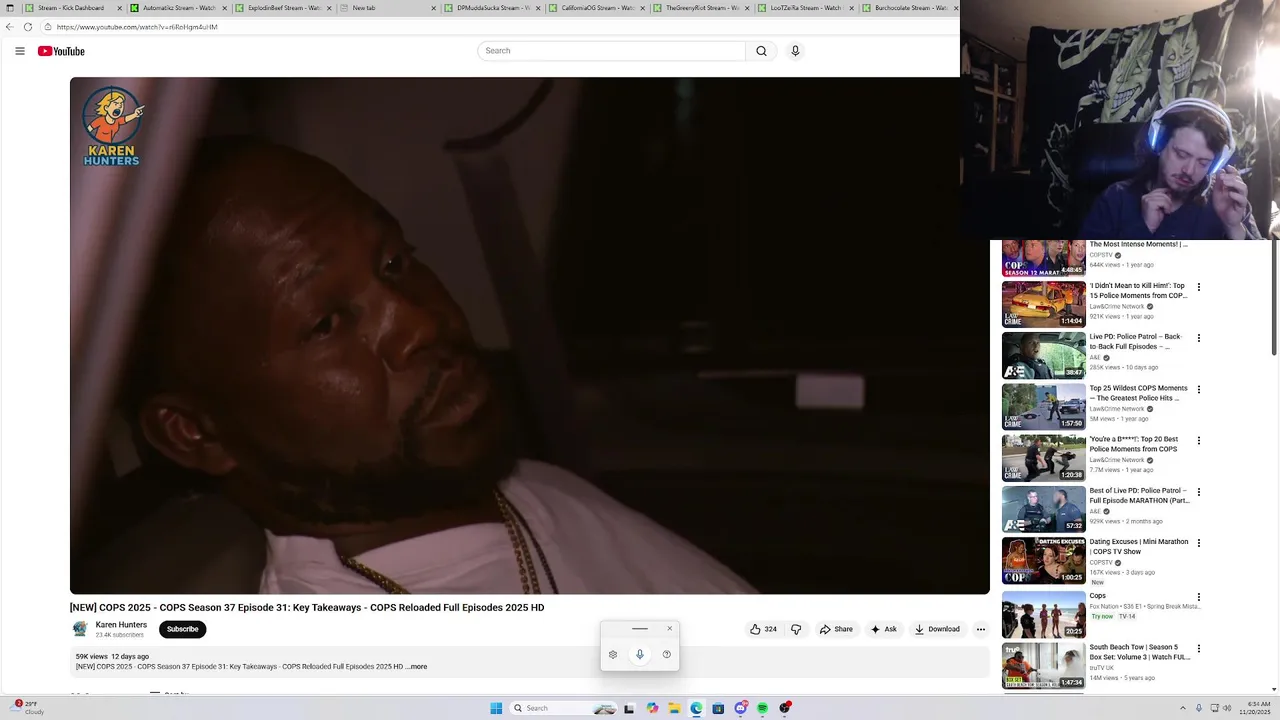Open the Ask AI button

[x=883, y=629]
